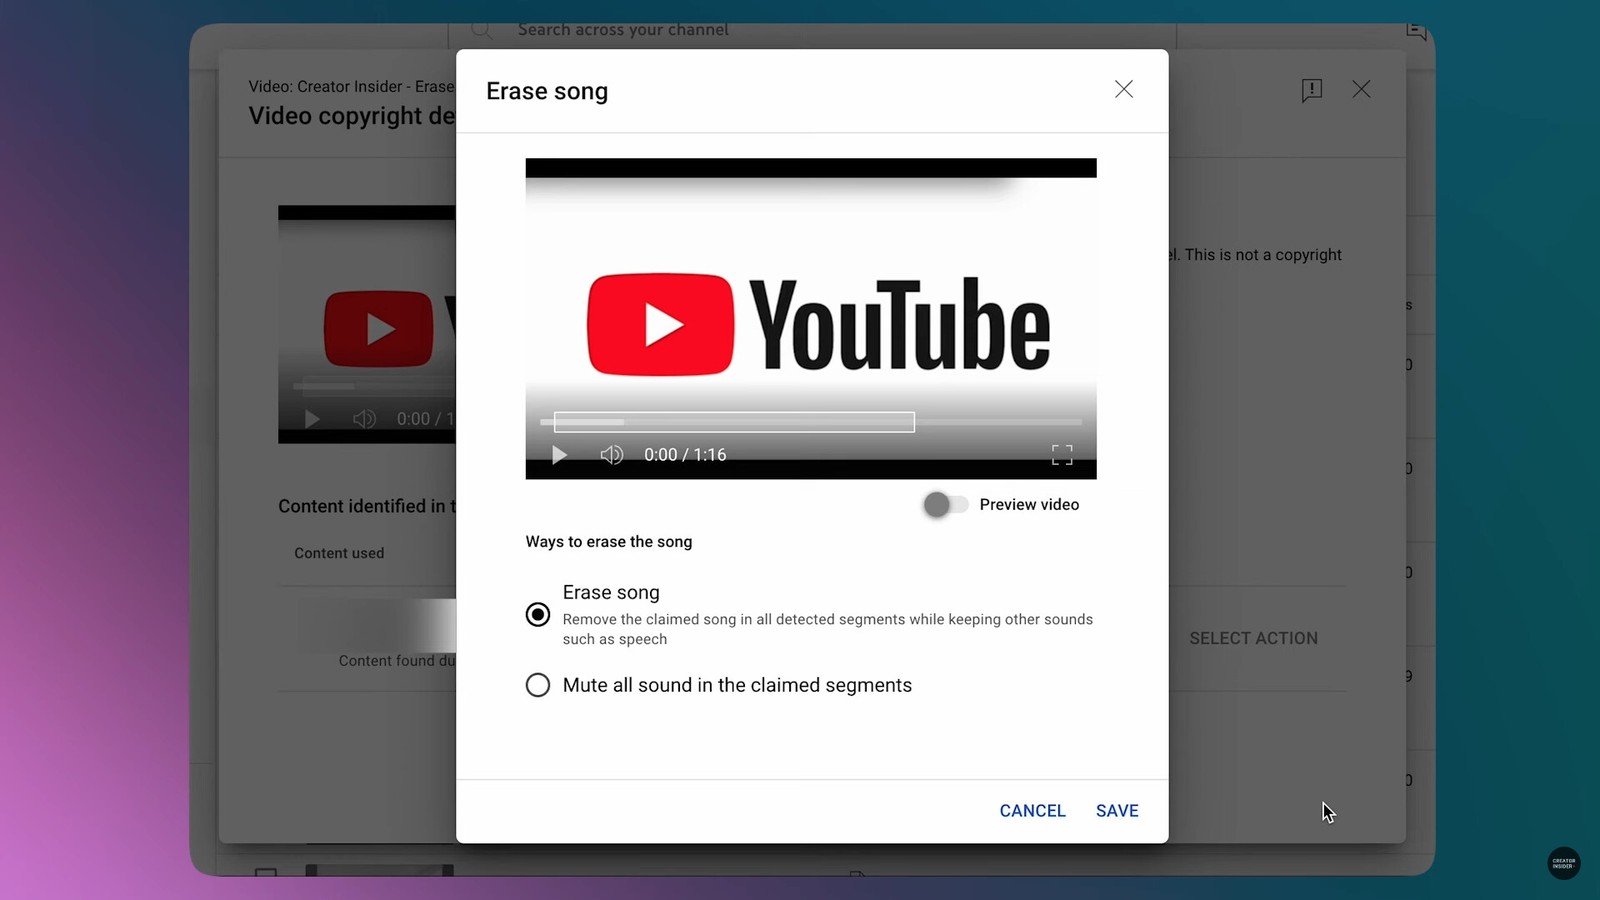Click the speaker icon on the background video
This screenshot has width=1600, height=900.
point(364,419)
